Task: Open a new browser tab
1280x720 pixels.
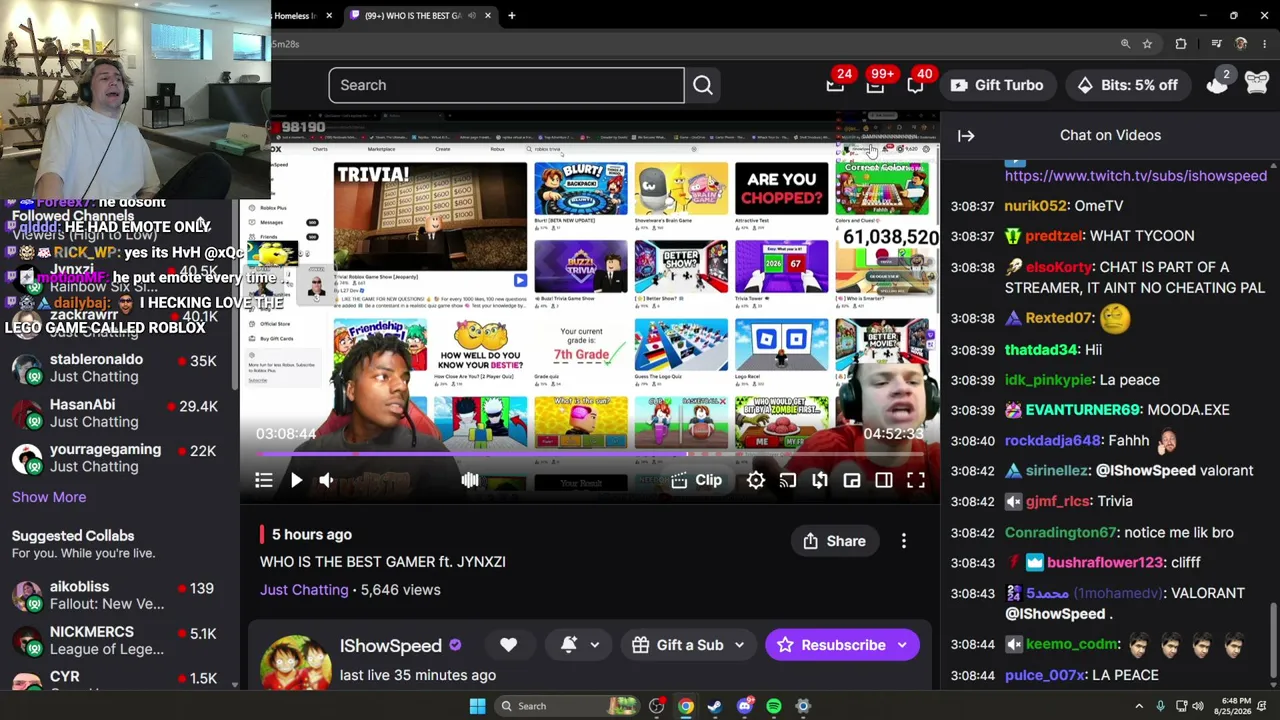Action: tap(512, 16)
